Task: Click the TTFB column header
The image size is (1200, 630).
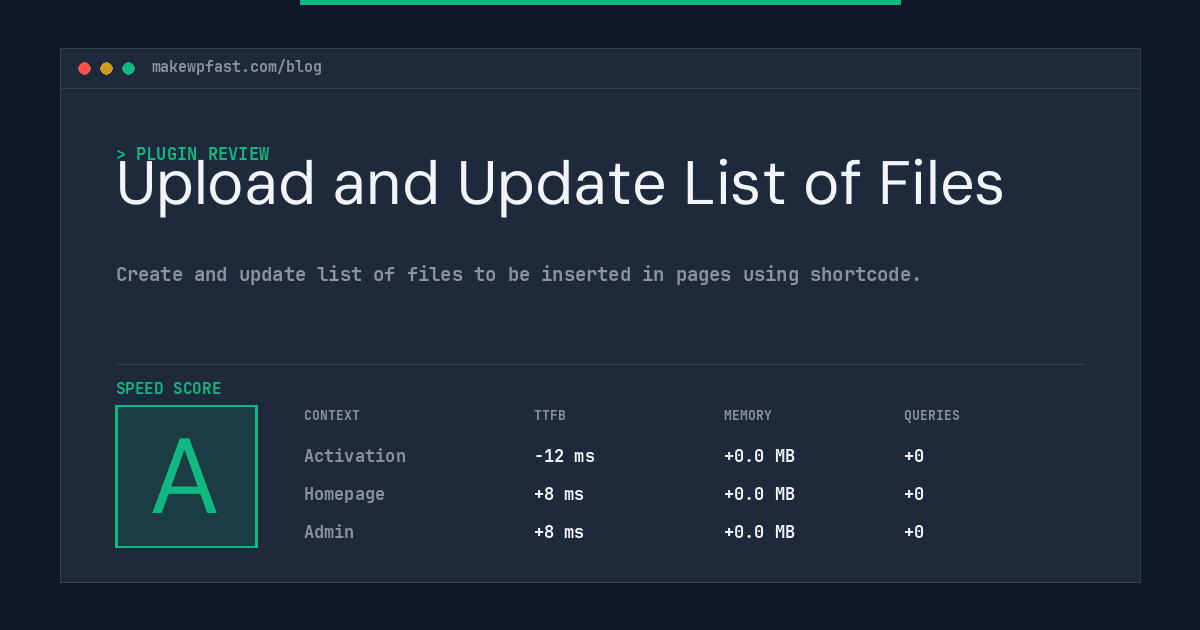Action: pos(550,416)
